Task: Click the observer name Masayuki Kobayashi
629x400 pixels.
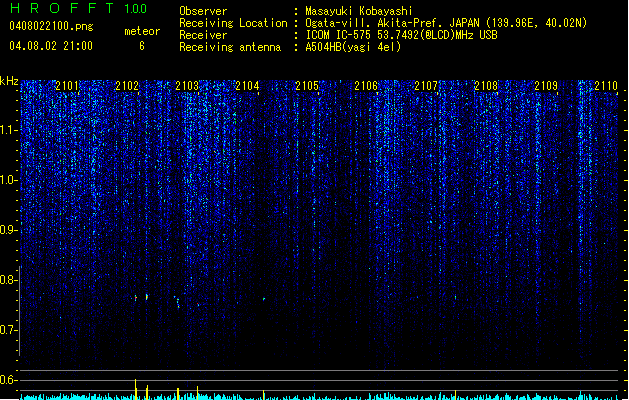Action: tap(359, 11)
